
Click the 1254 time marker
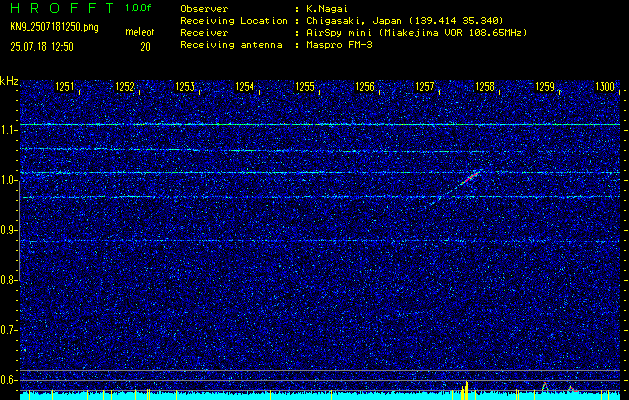[x=245, y=87]
